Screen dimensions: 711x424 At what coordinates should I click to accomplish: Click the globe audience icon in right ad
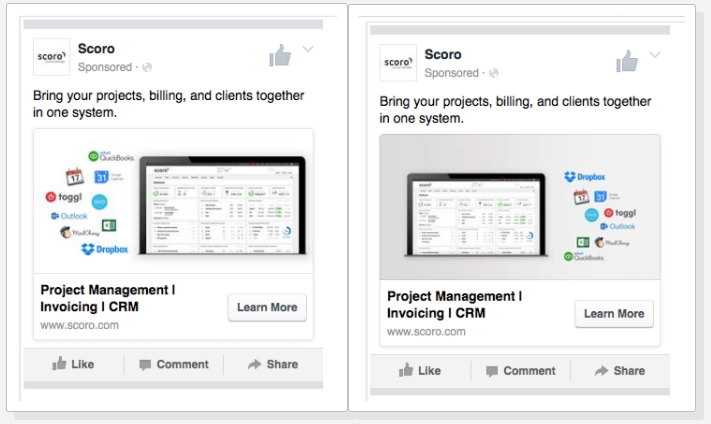(x=494, y=74)
